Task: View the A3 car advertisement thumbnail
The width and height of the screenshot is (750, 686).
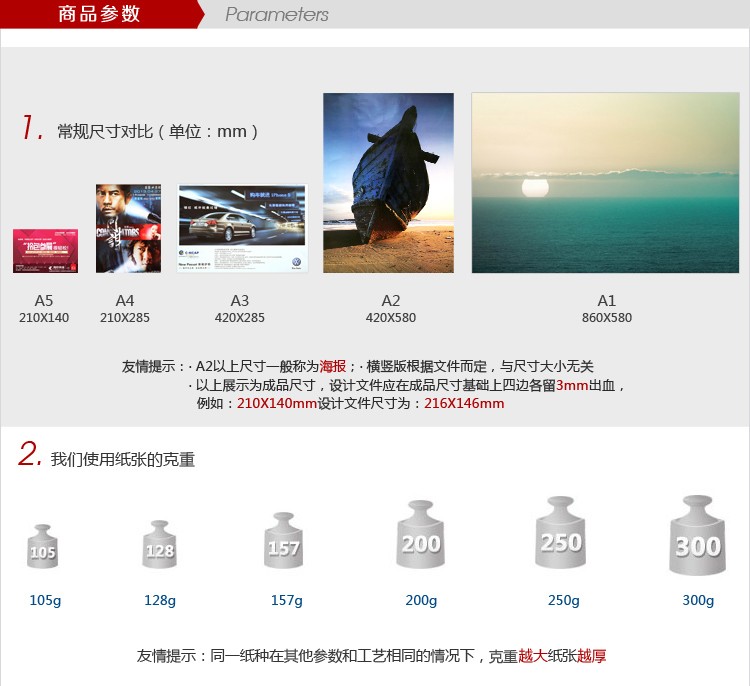Action: point(242,229)
